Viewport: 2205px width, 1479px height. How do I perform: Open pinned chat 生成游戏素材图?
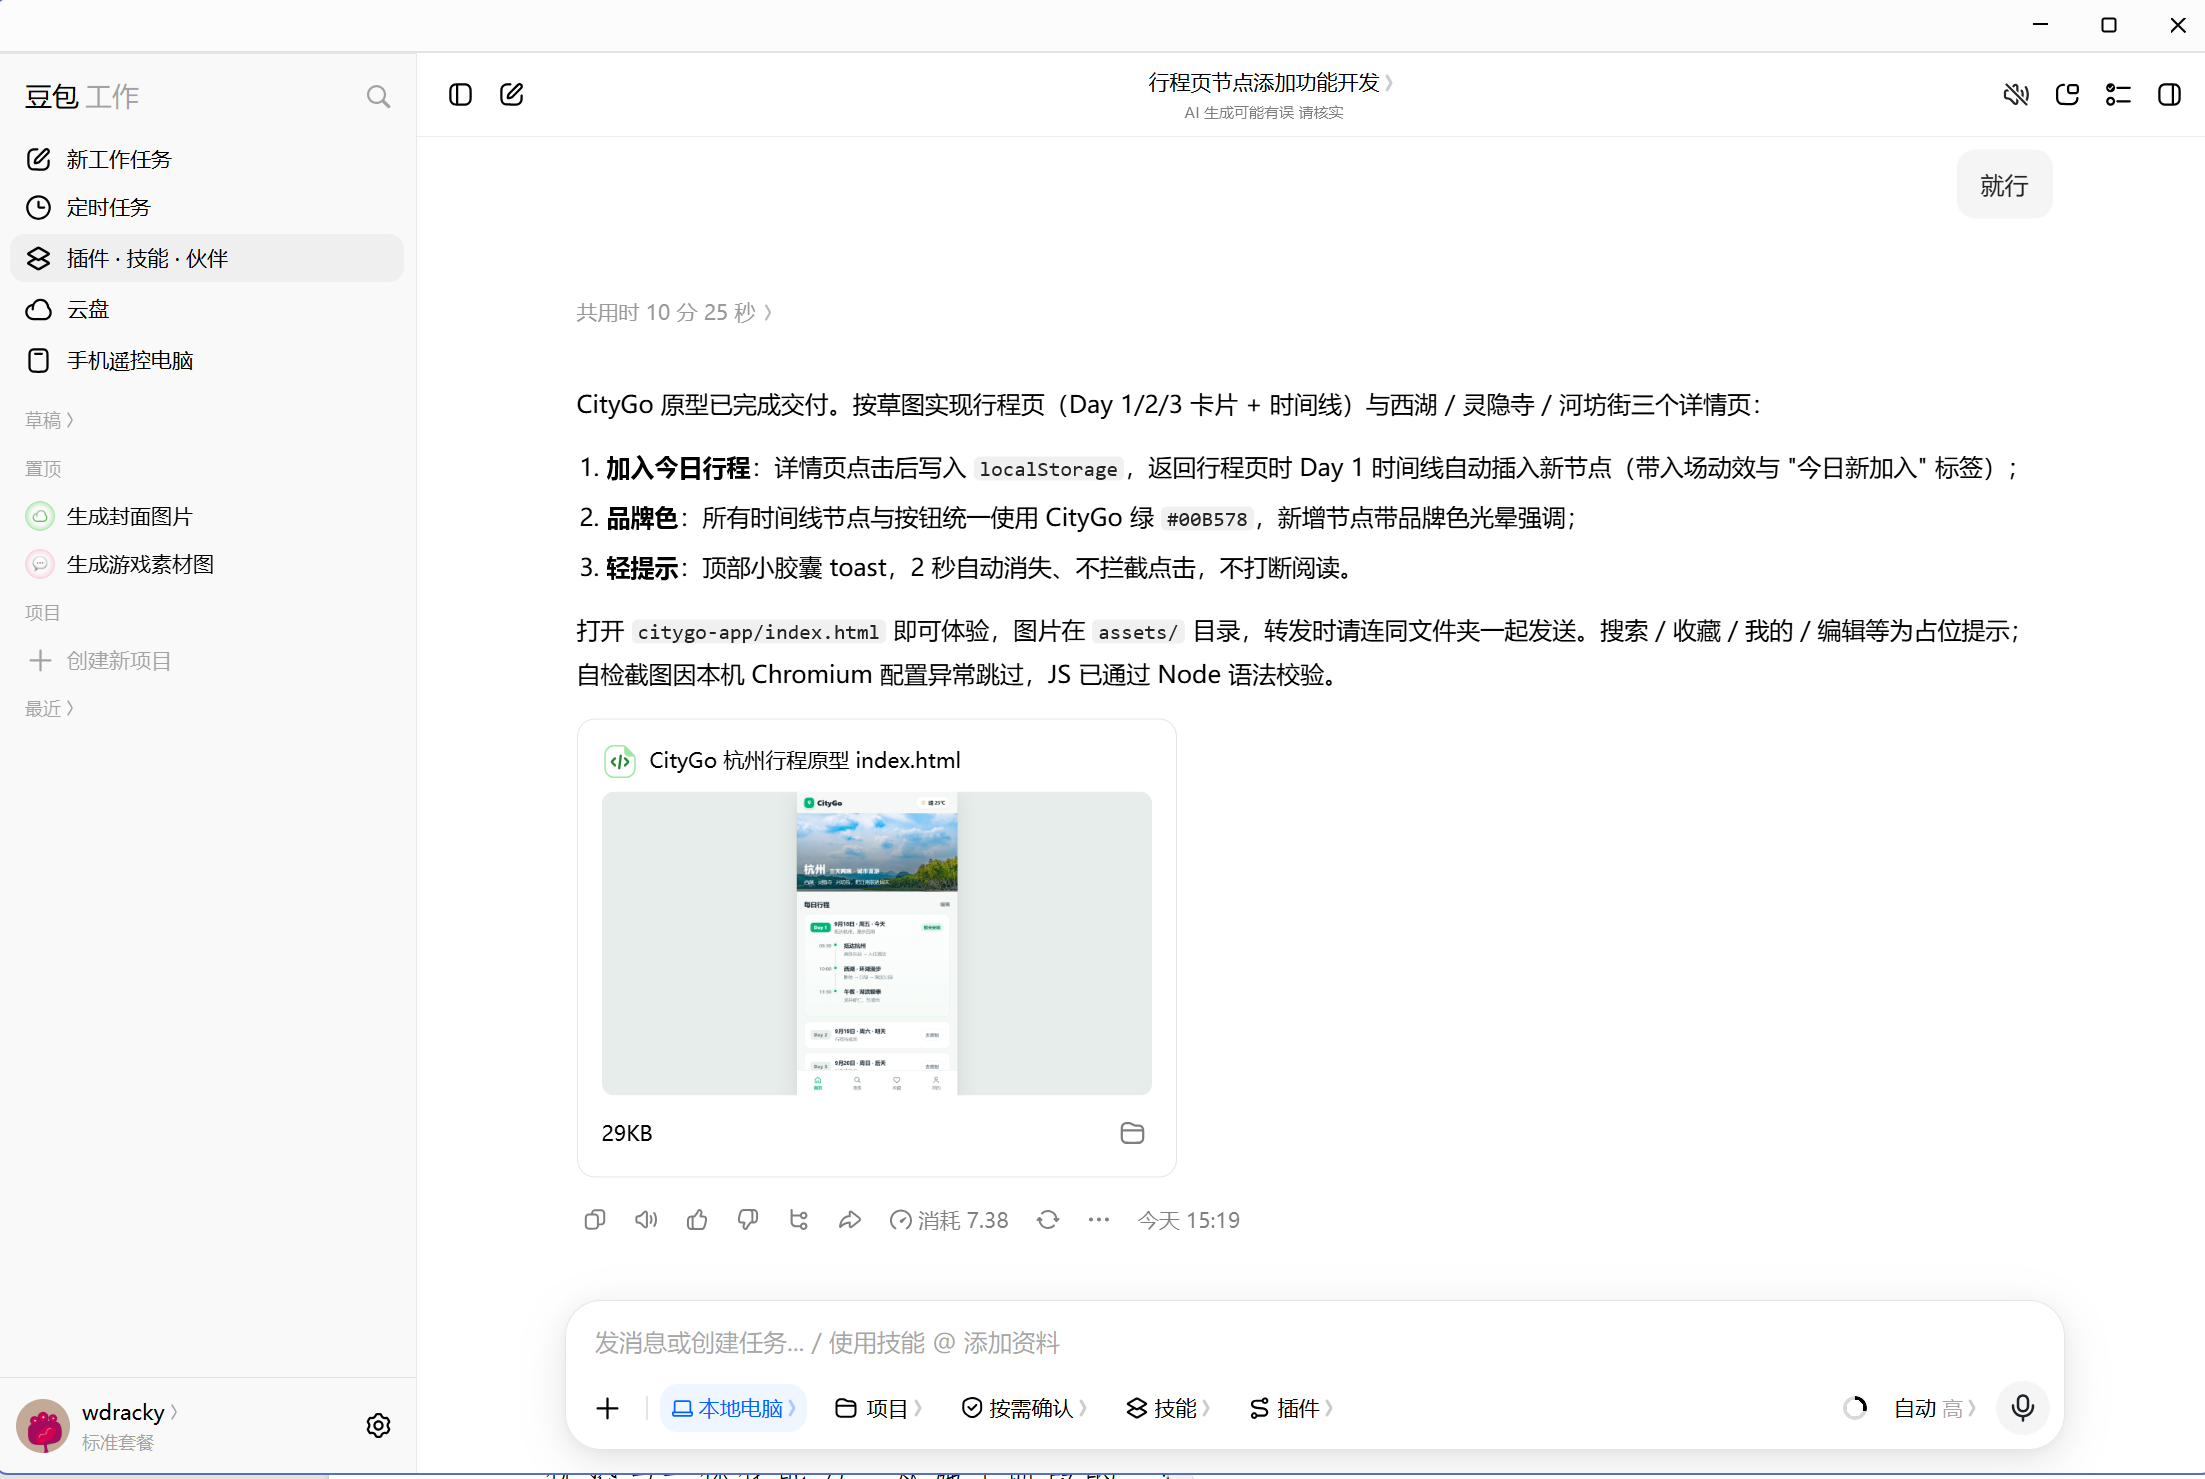click(207, 564)
